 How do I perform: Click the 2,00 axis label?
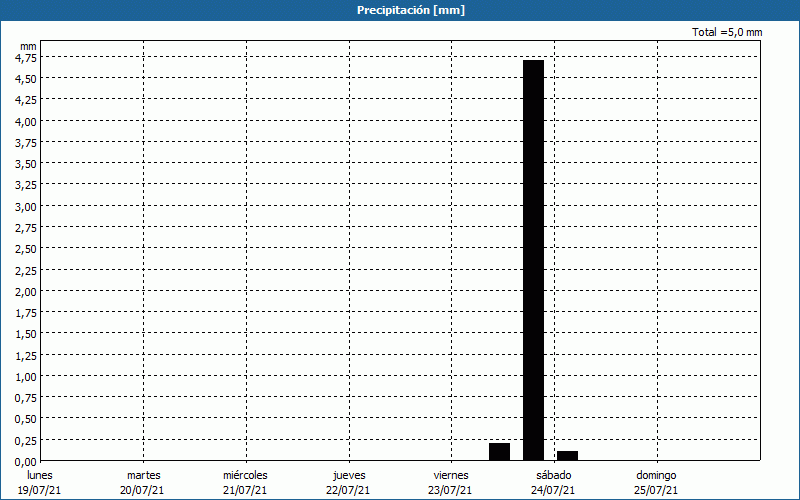(26, 292)
